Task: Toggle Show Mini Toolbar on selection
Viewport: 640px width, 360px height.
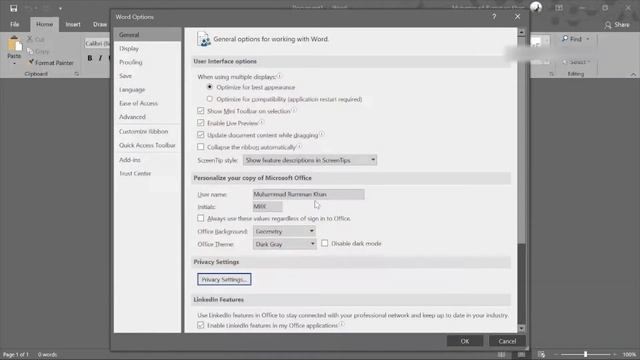Action: [x=200, y=111]
